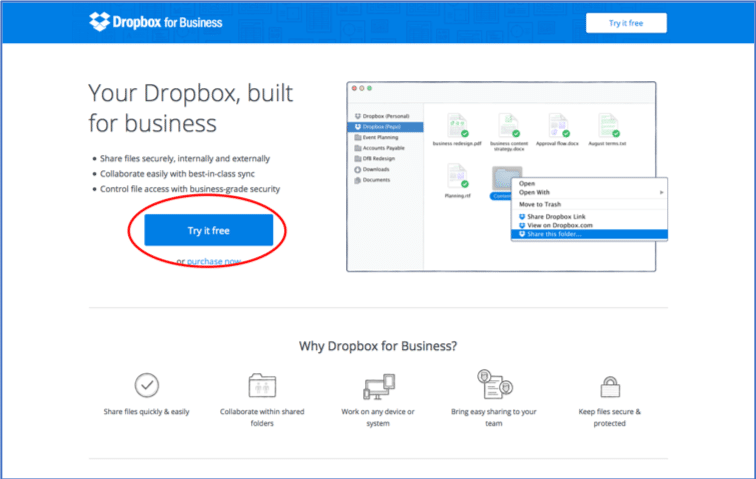Click the checkmark icon above Share files quickly
Viewport: 756px width, 479px height.
[x=147, y=385]
